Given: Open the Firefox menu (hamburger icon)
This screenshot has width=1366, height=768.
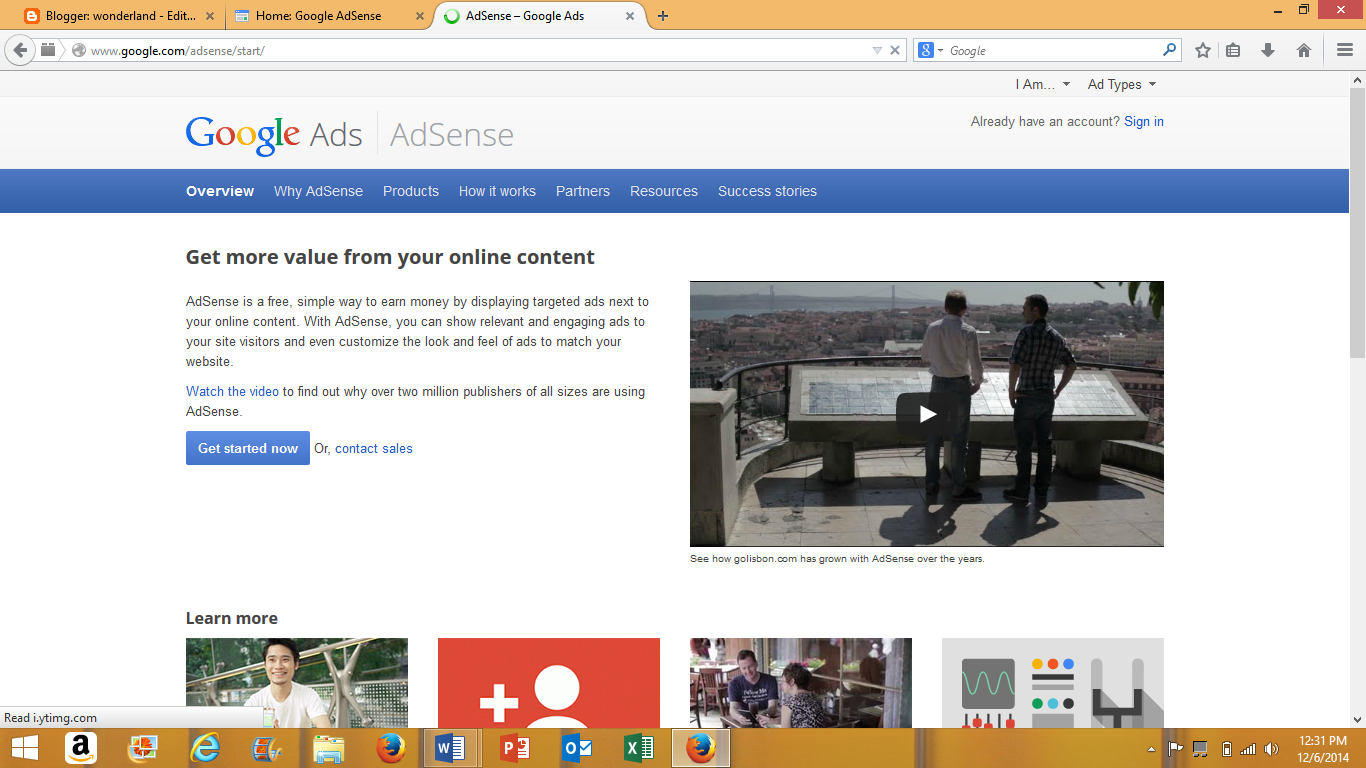Looking at the screenshot, I should coord(1343,49).
